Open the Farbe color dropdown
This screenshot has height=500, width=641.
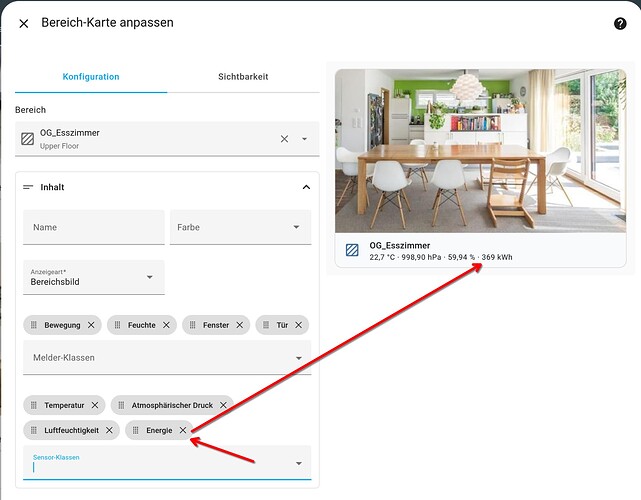coord(240,227)
